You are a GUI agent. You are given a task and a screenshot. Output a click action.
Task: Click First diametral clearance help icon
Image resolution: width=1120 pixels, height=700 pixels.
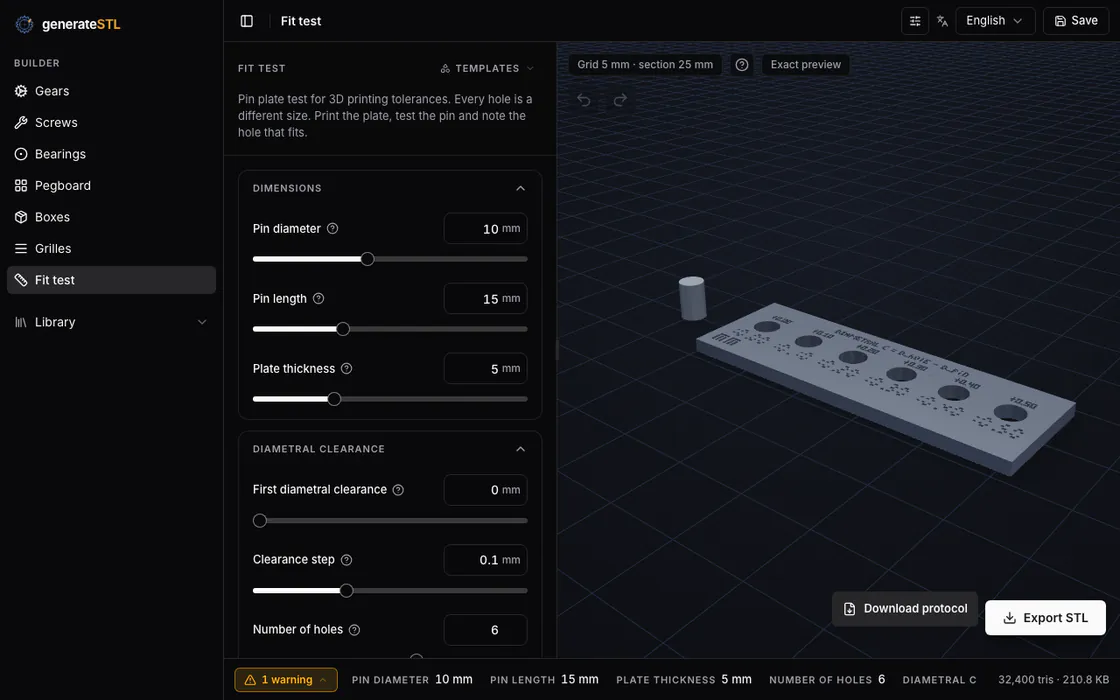398,490
